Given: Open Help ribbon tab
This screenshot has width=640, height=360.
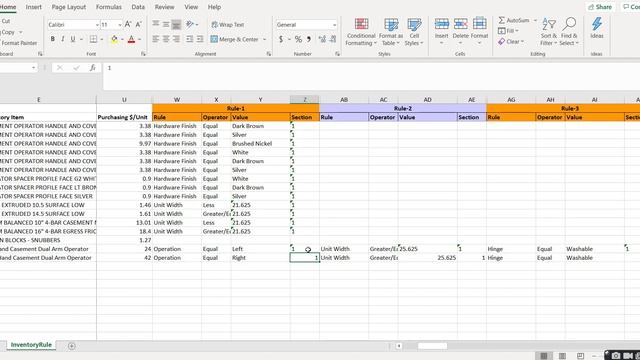Looking at the screenshot, I should coord(214,7).
